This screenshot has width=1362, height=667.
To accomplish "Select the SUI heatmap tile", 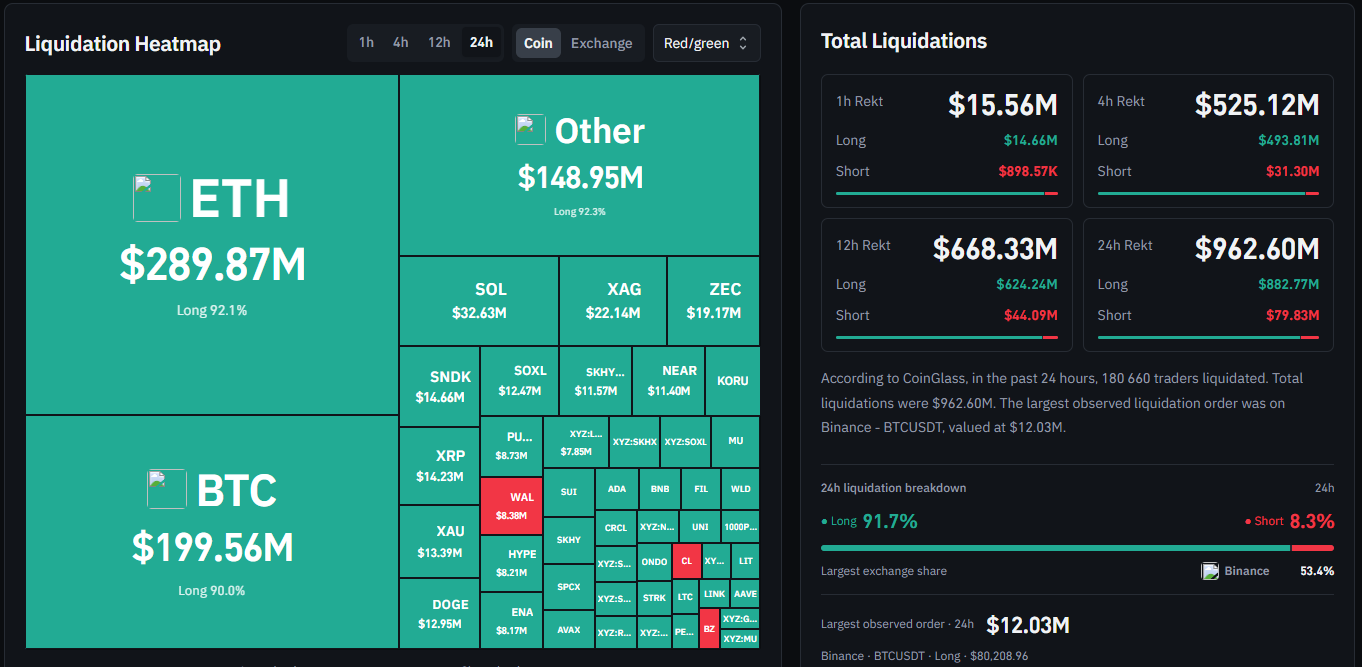I will [x=569, y=492].
